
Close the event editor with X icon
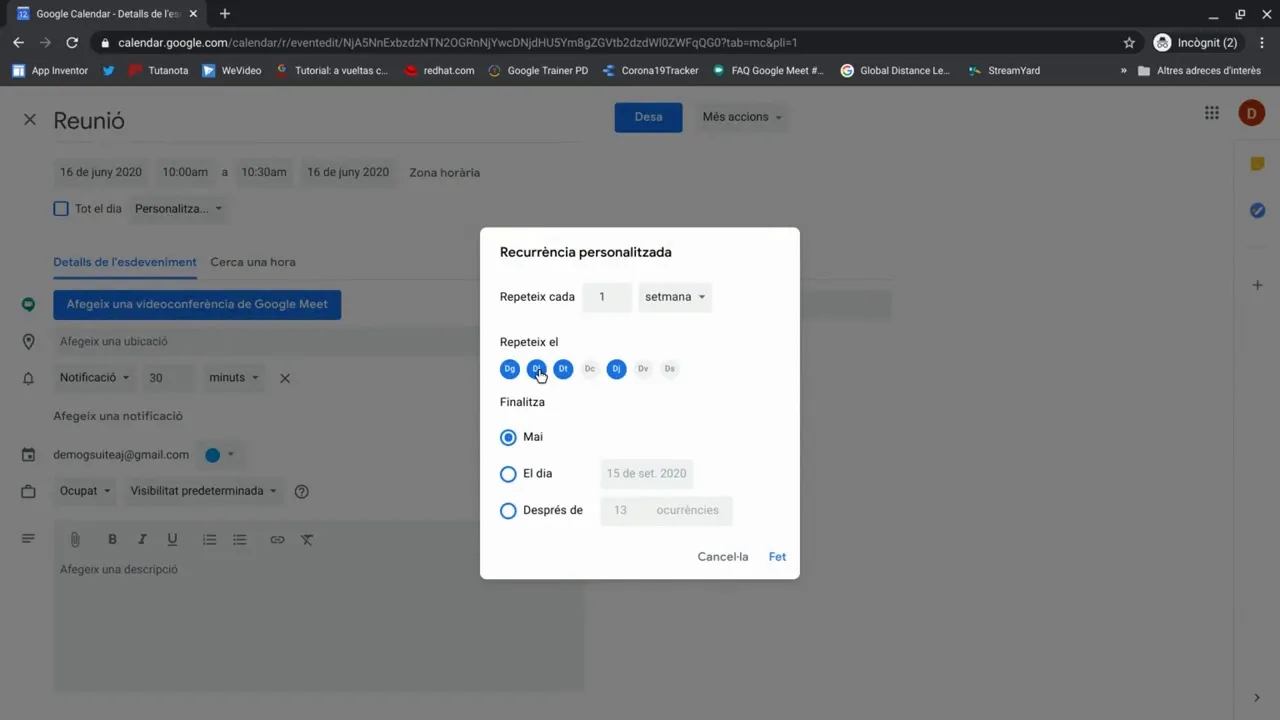pyautogui.click(x=30, y=120)
